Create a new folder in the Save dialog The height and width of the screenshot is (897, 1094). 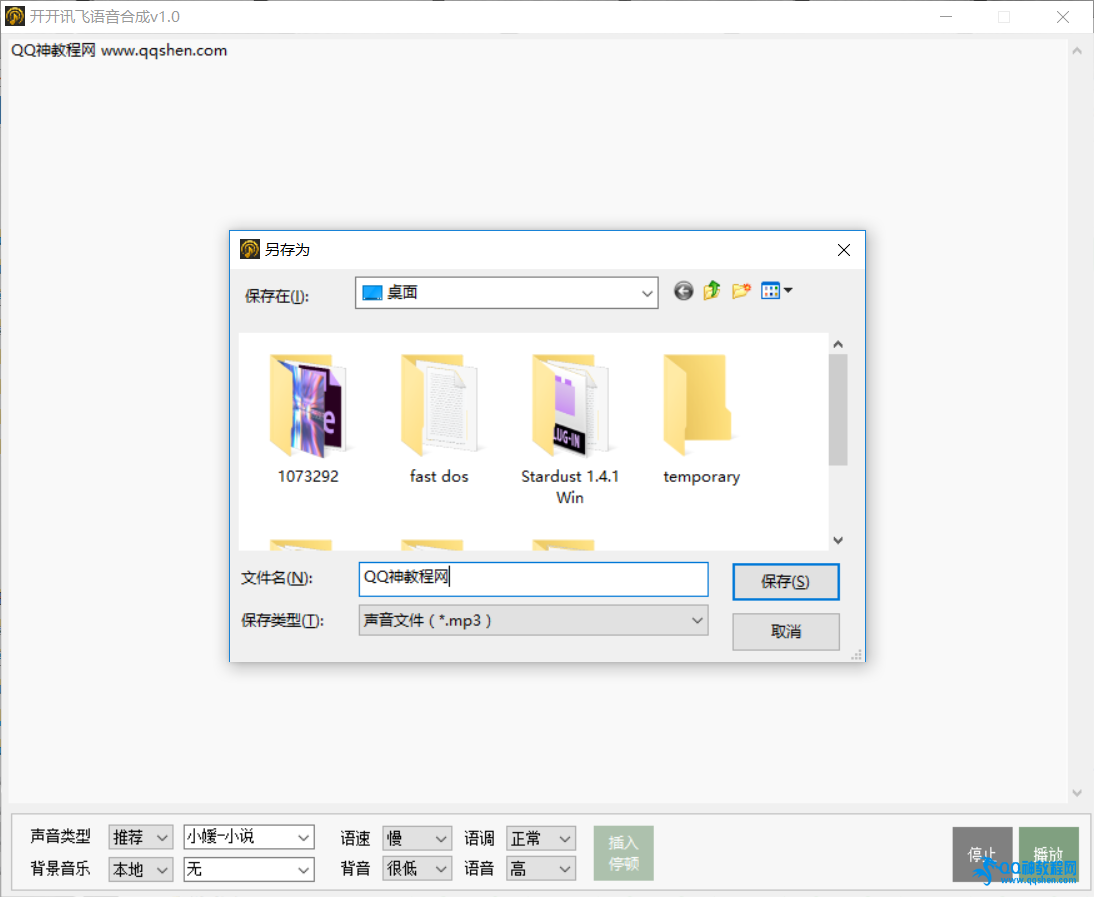(741, 290)
